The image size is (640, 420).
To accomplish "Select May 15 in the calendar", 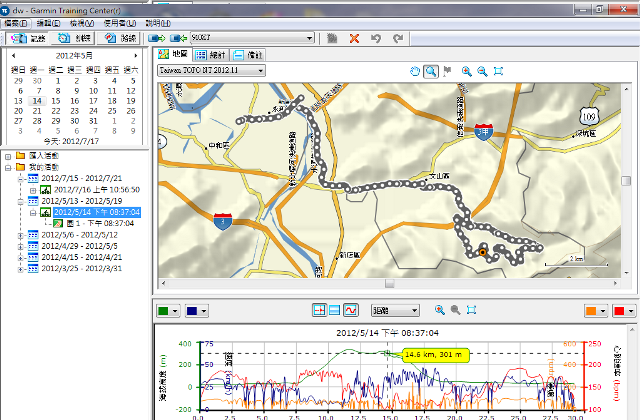I will pyautogui.click(x=56, y=101).
